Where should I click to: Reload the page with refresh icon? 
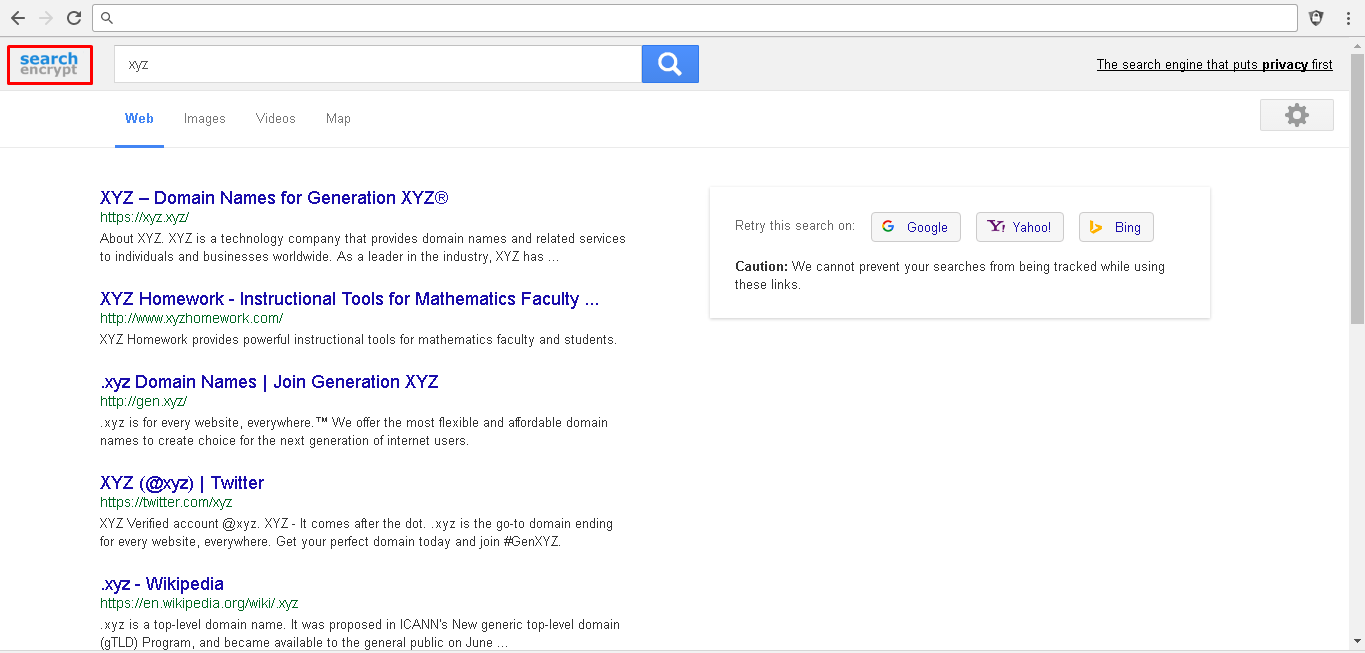(x=74, y=18)
